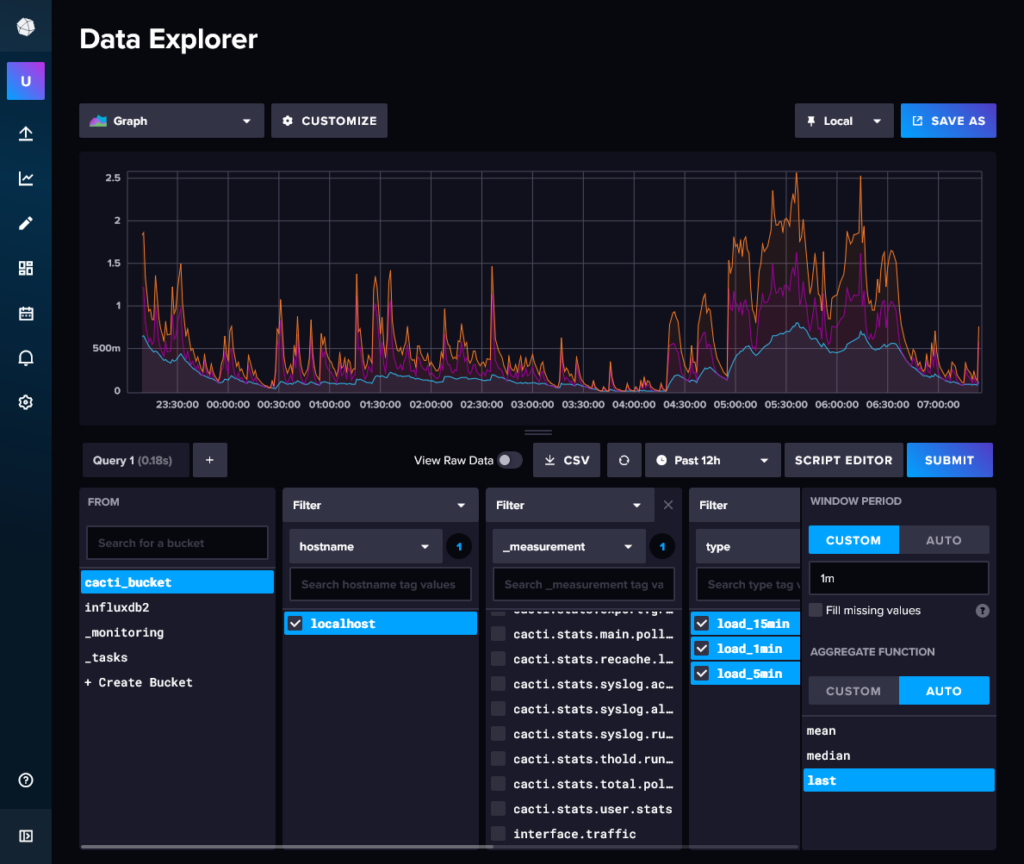1024x864 pixels.
Task: Refresh the query with the refresh icon
Action: pos(622,460)
